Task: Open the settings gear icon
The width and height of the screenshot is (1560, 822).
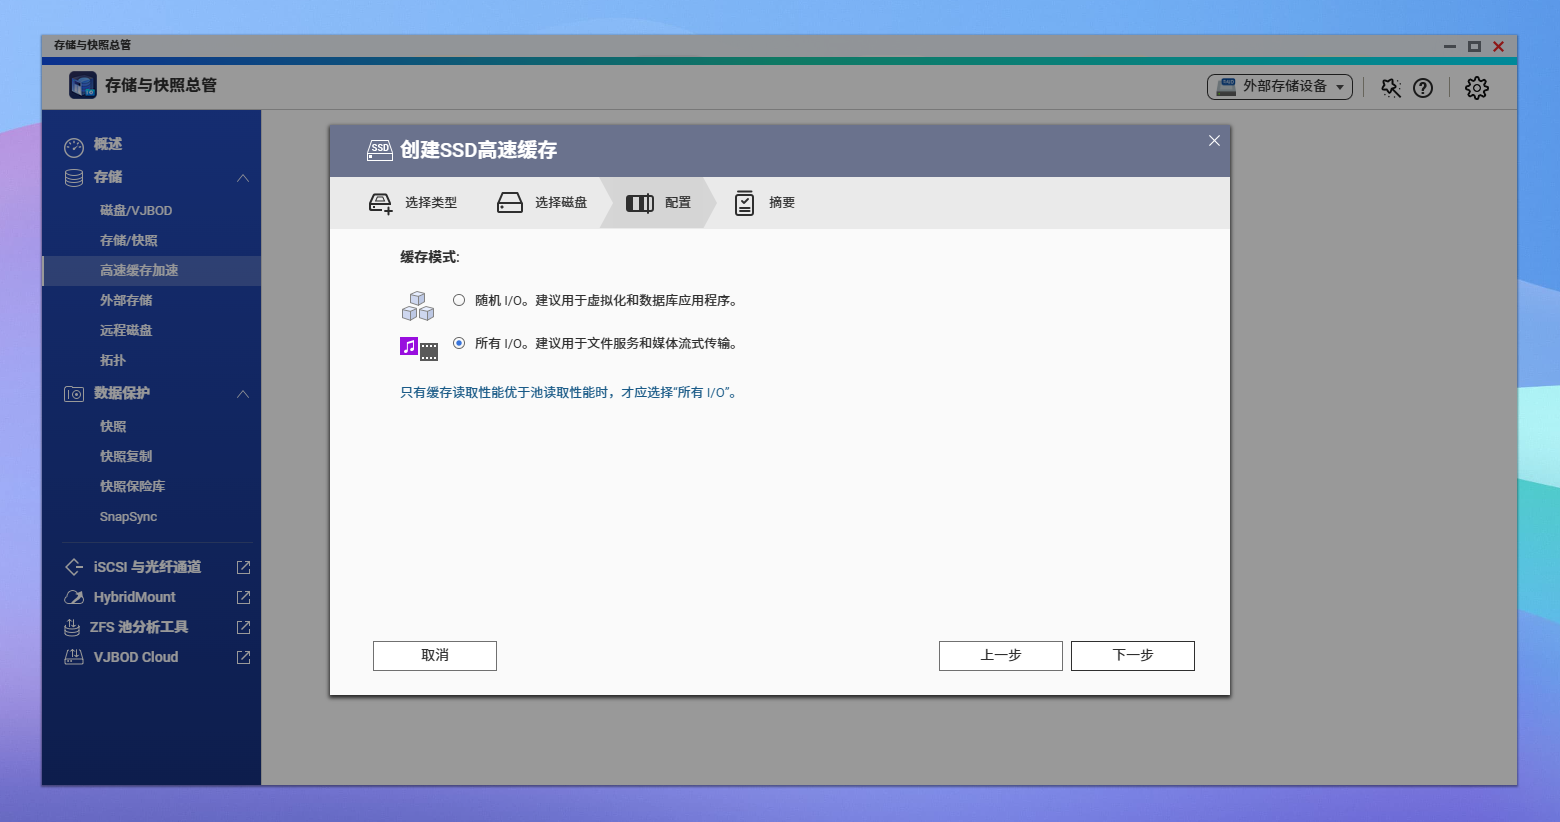Action: coord(1476,88)
